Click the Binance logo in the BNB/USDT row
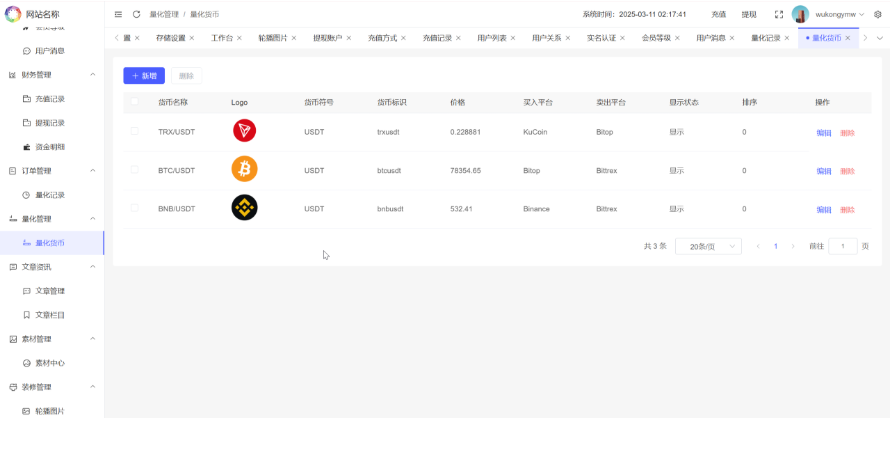 tap(244, 208)
